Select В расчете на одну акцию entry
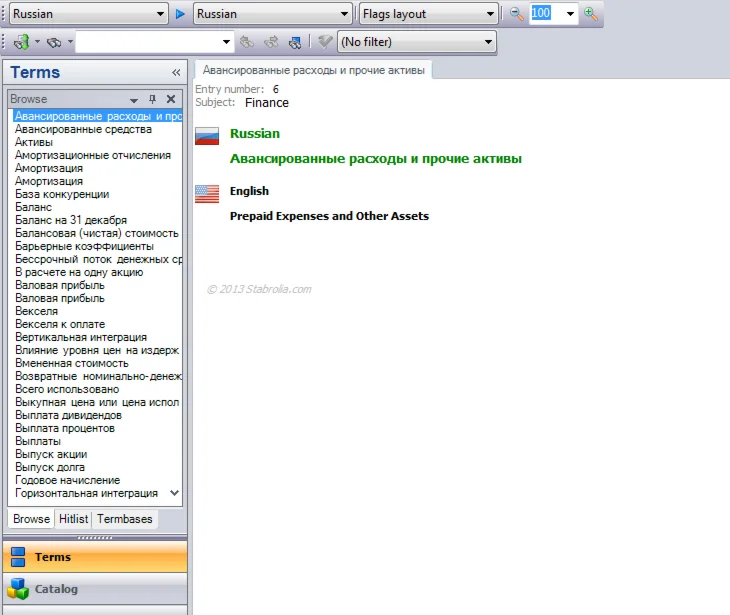Screen dimensions: 730x615 pyautogui.click(x=79, y=272)
